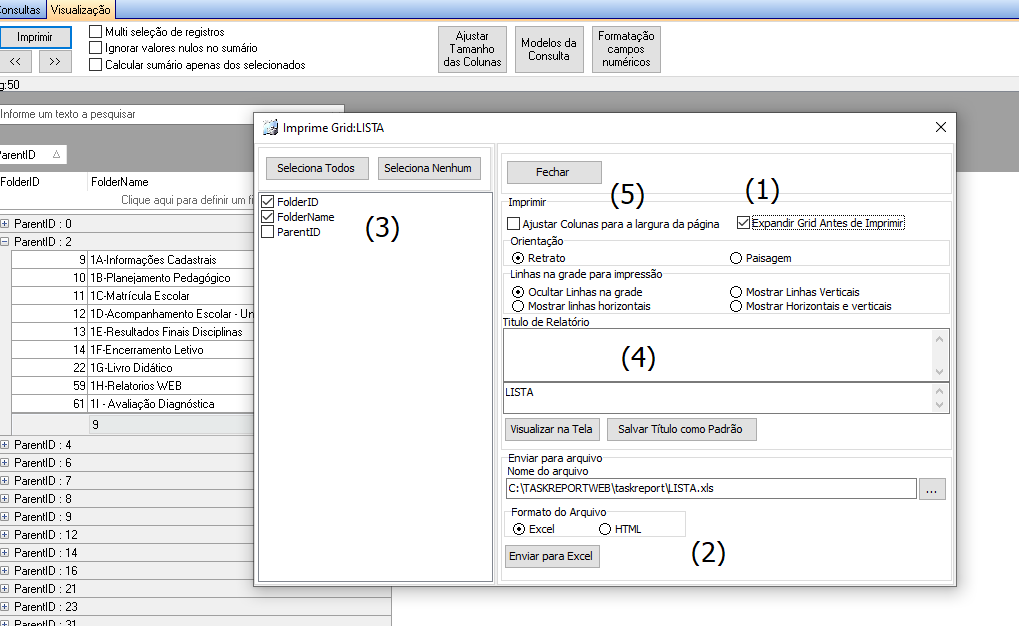1019x626 pixels.
Task: Uncheck the FolderID column checkbox
Action: [x=267, y=202]
